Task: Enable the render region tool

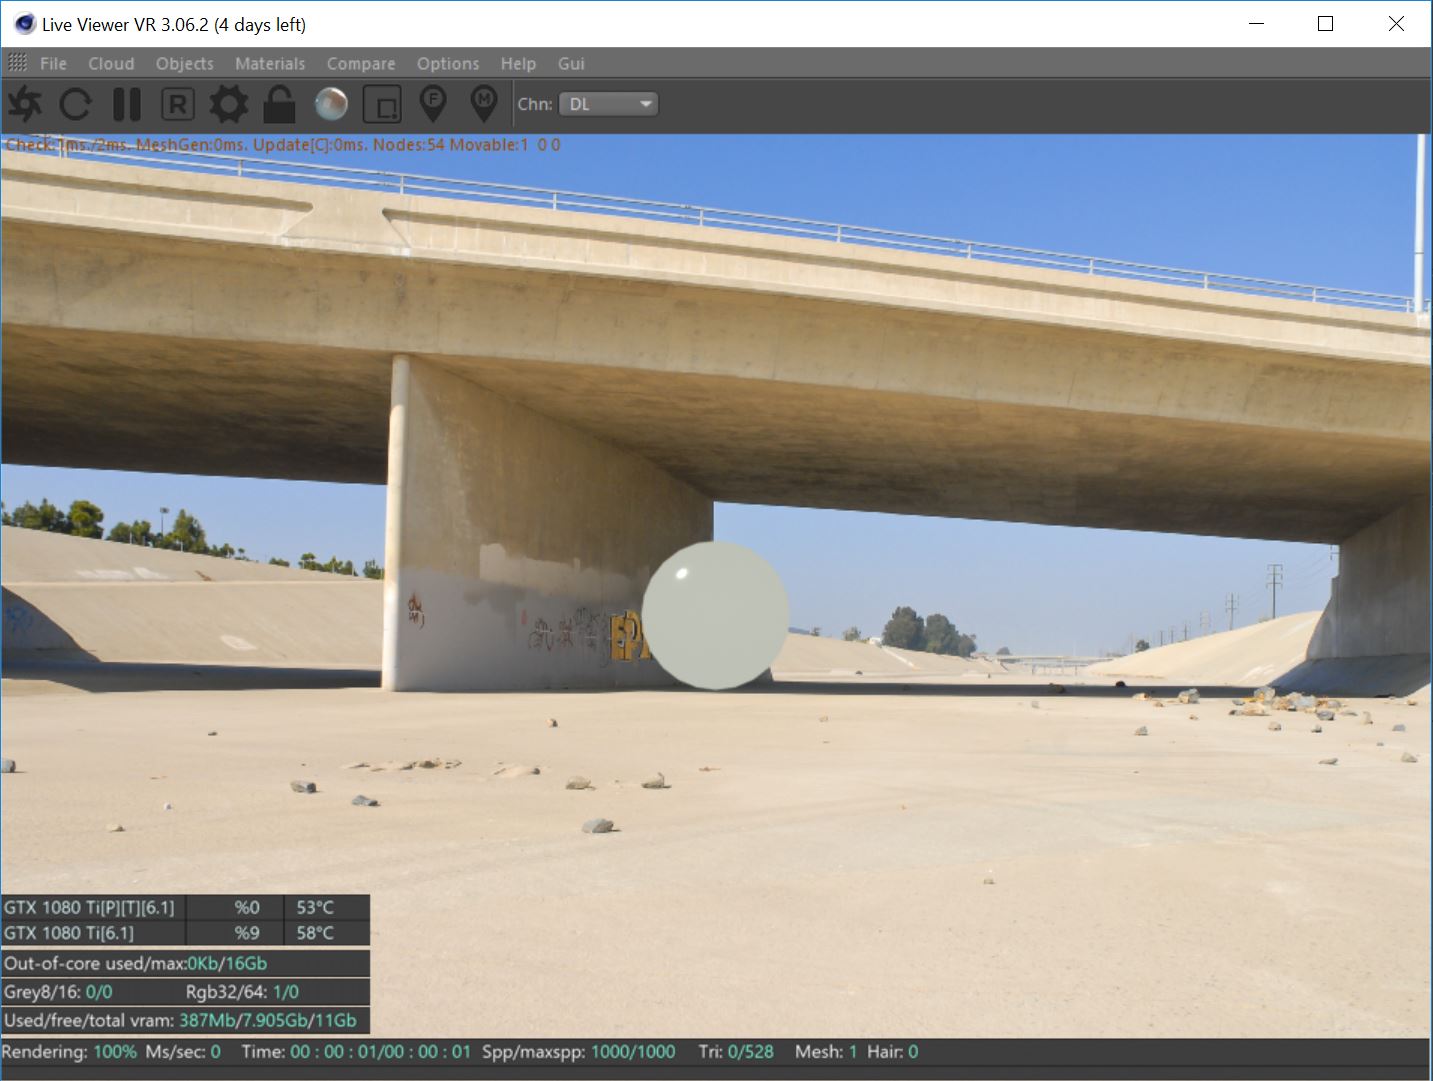Action: click(382, 104)
